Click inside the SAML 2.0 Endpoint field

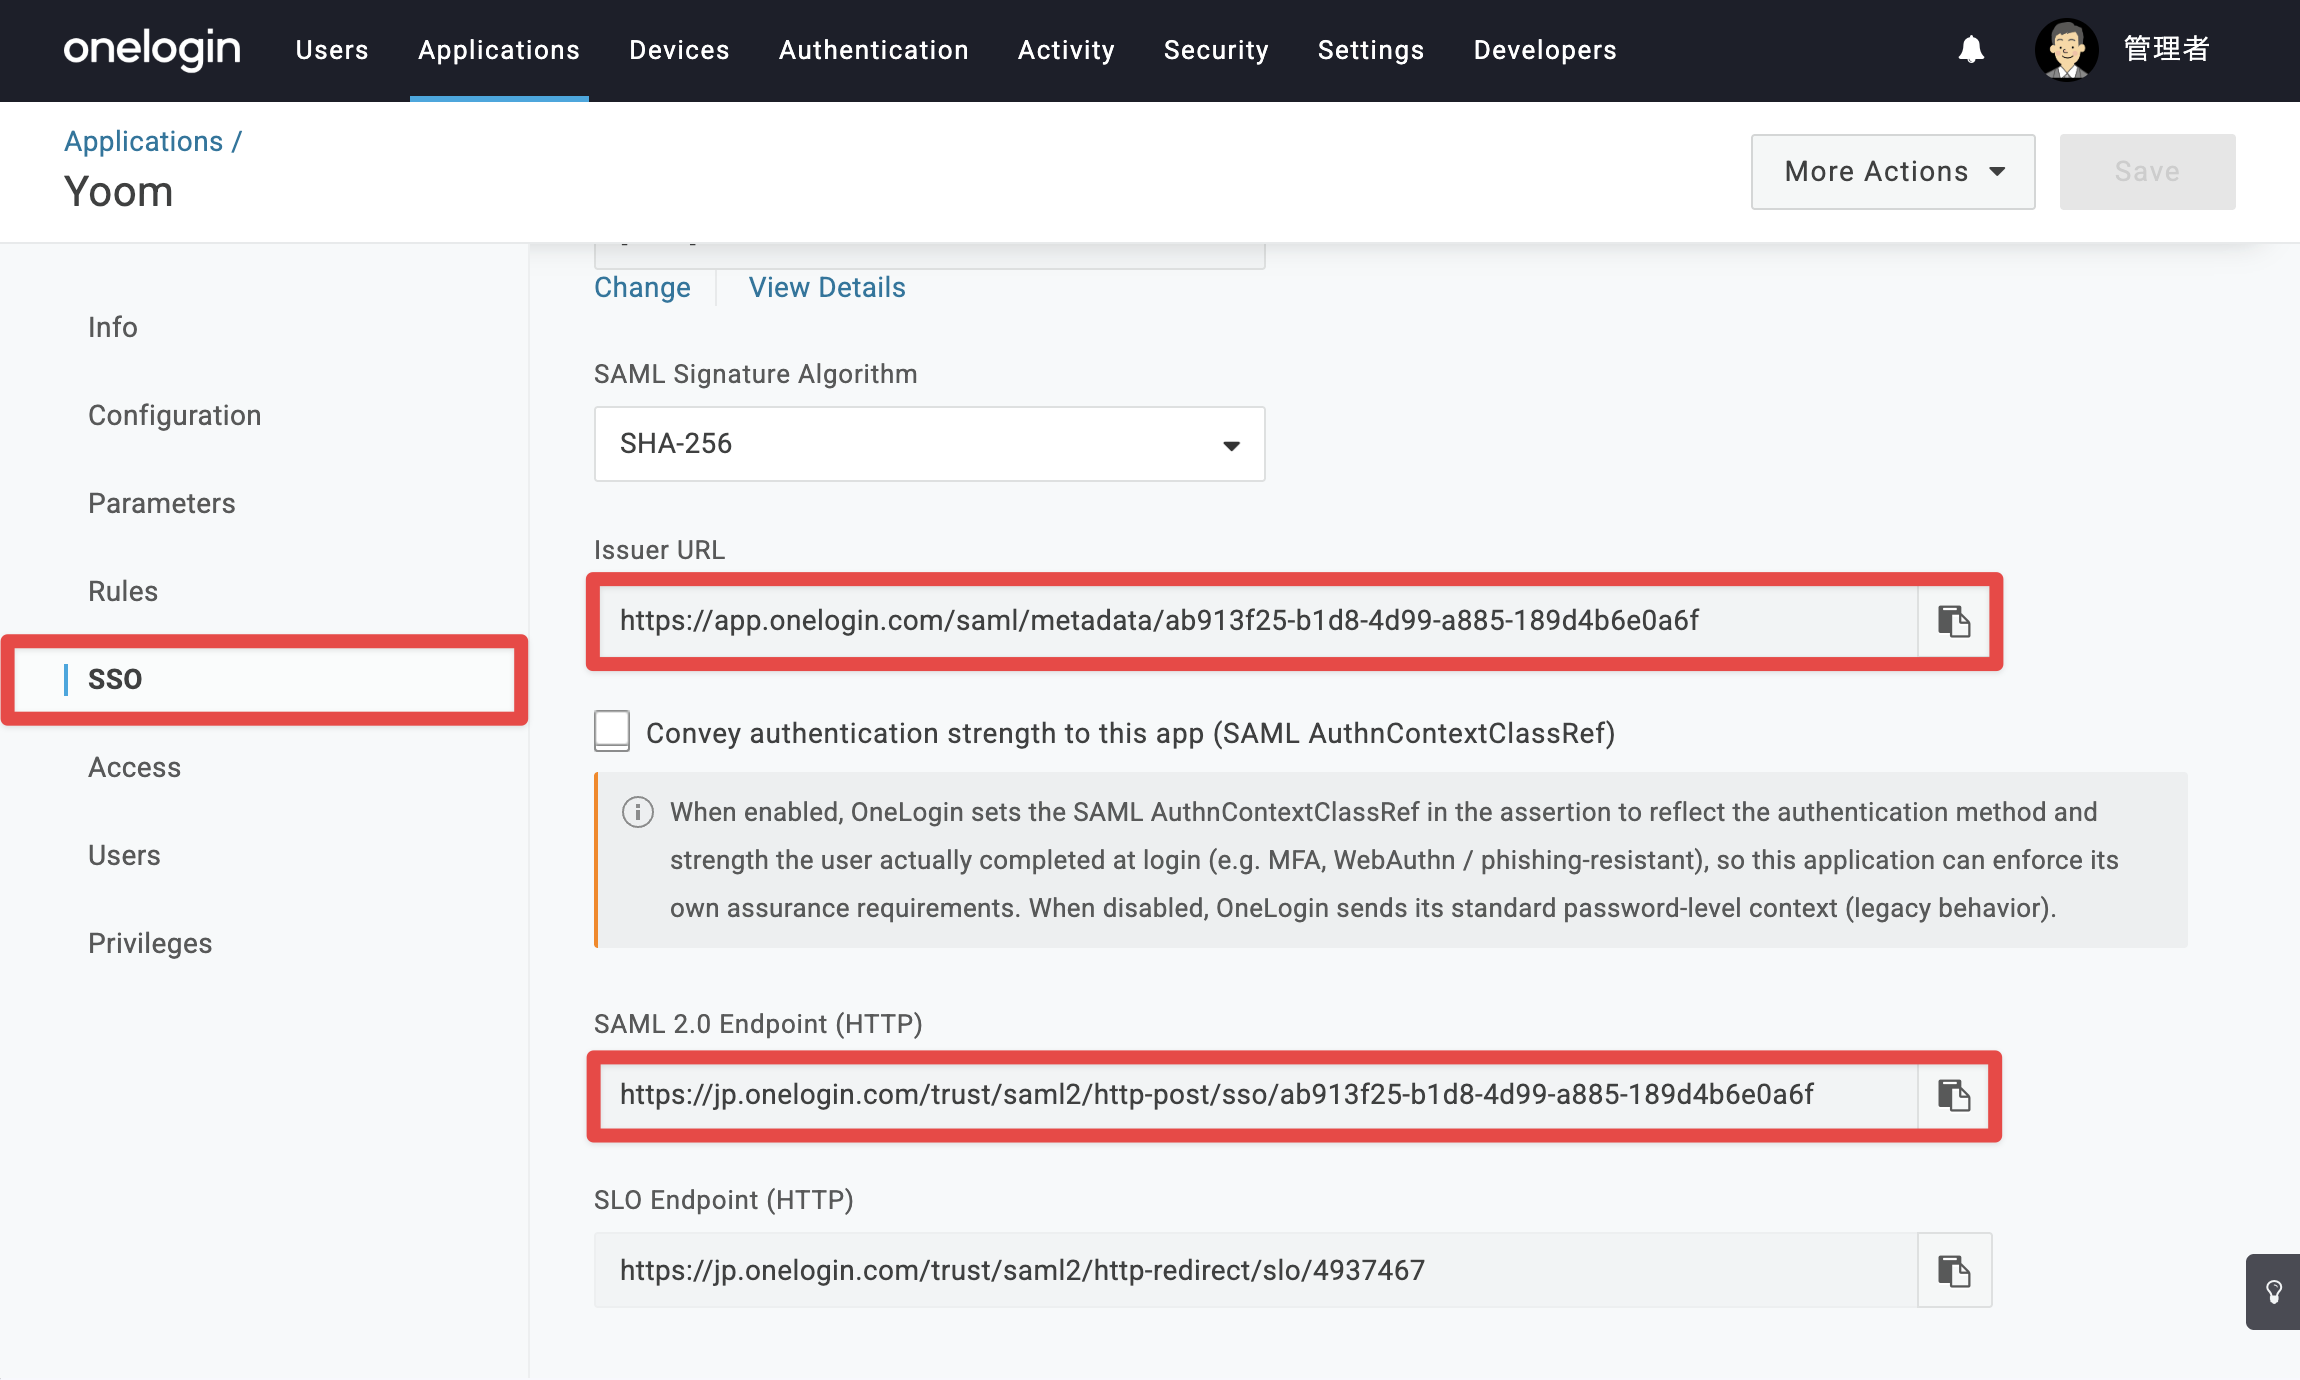coord(1258,1095)
